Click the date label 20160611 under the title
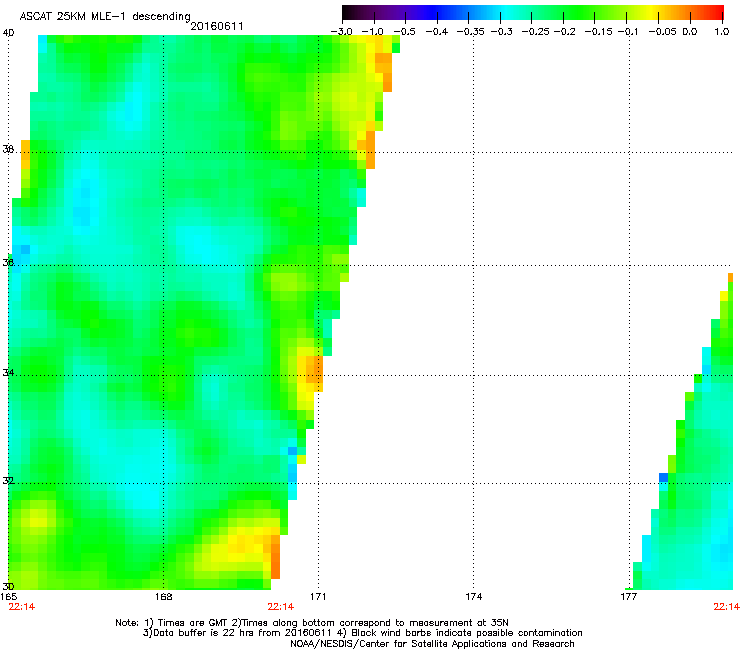 pyautogui.click(x=217, y=26)
